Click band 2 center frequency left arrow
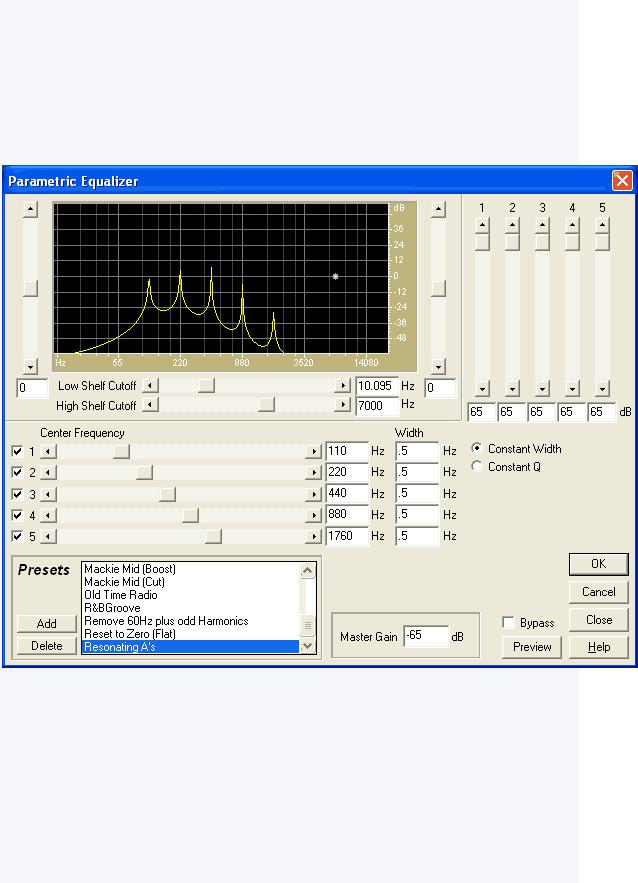The image size is (638, 883). click(x=49, y=472)
